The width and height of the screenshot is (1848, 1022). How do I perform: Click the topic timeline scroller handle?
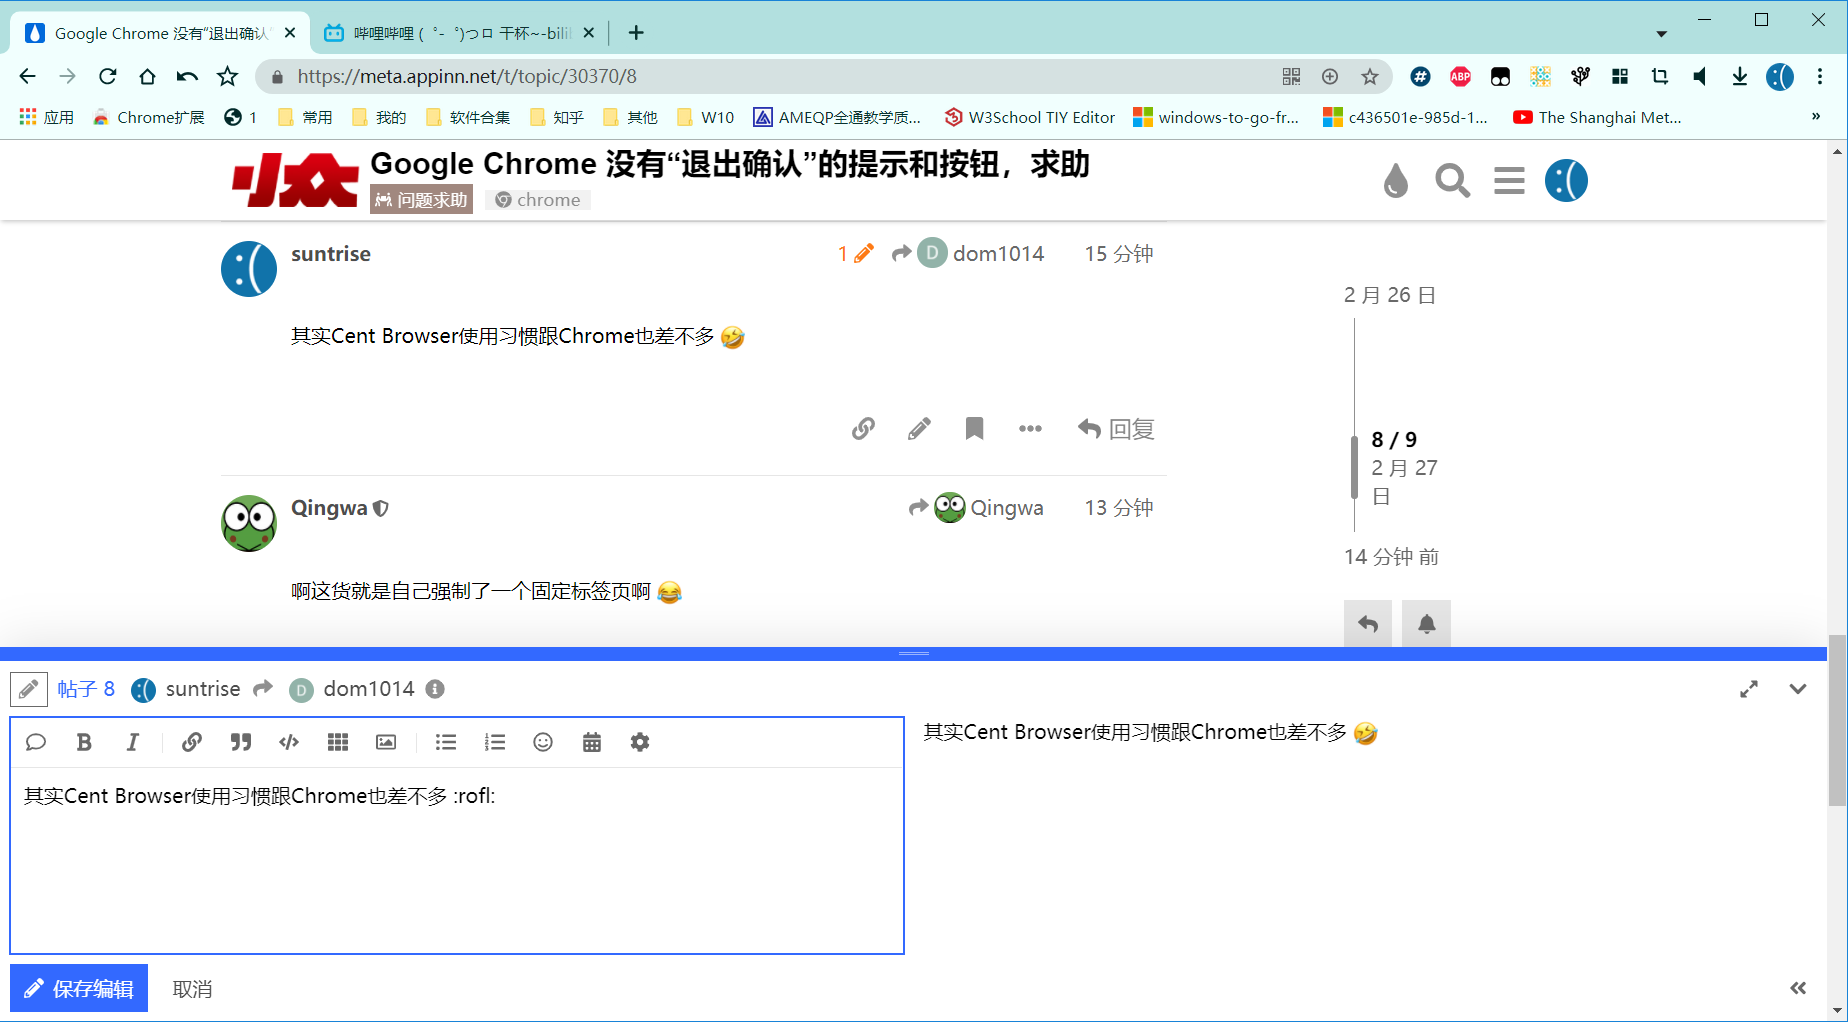1355,468
